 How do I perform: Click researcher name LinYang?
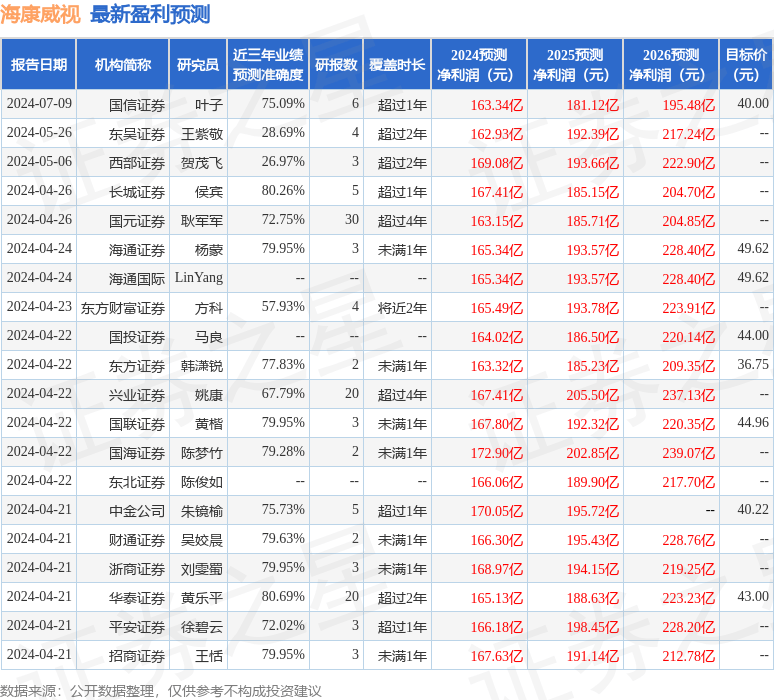pyautogui.click(x=199, y=277)
